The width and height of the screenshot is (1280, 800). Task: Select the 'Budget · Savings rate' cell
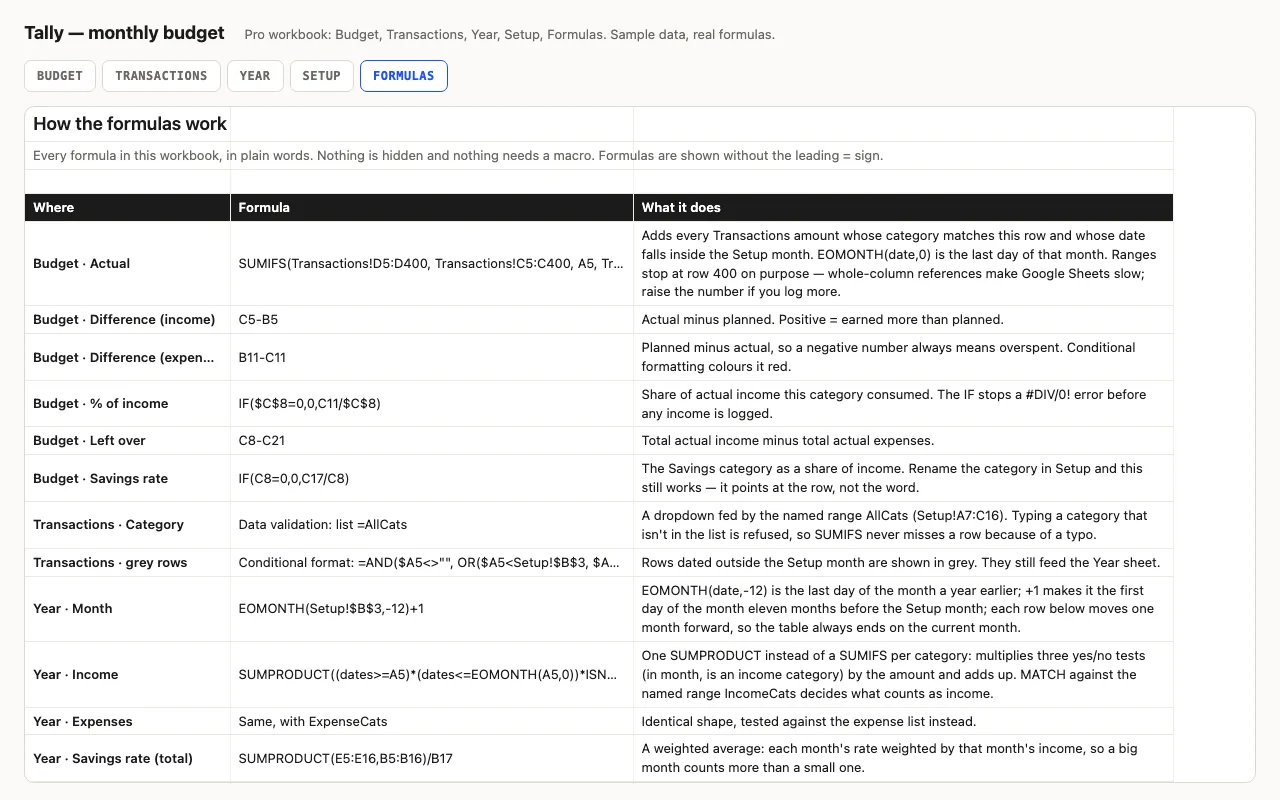[x=128, y=478]
